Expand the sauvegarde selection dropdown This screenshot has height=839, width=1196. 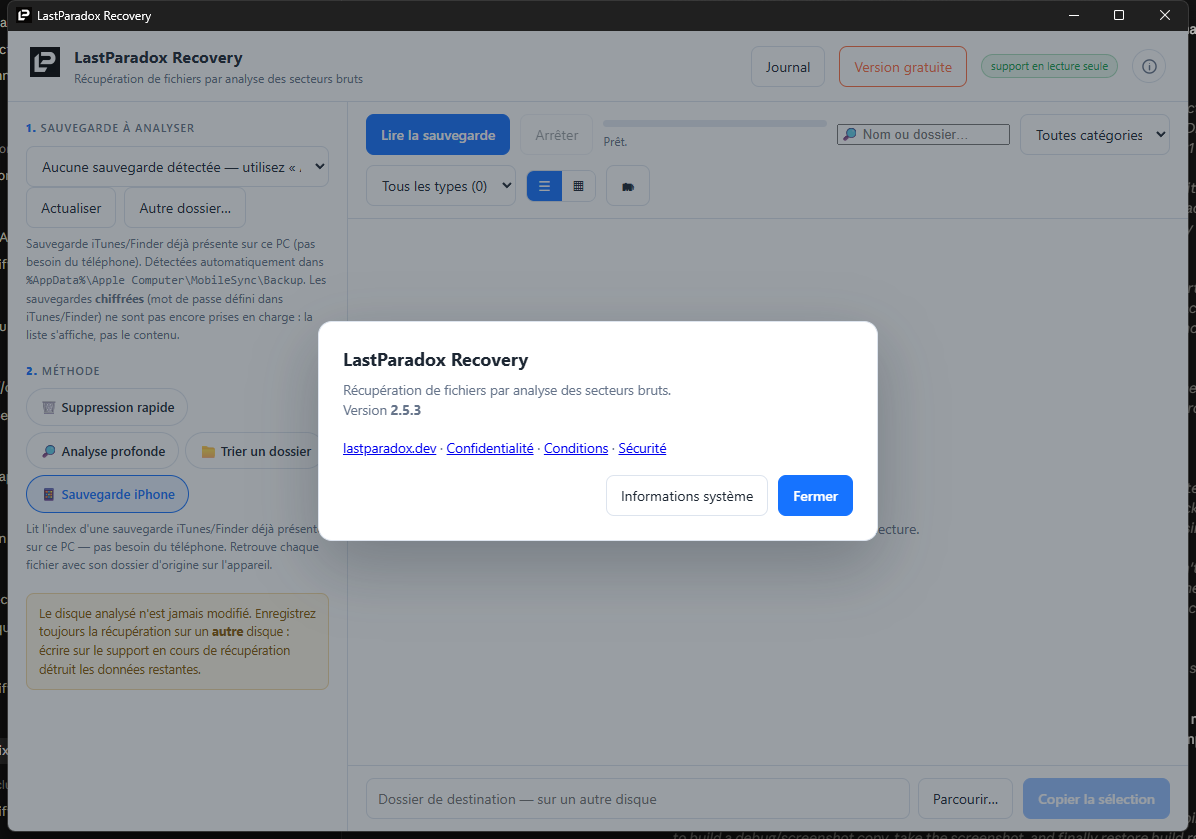(178, 167)
